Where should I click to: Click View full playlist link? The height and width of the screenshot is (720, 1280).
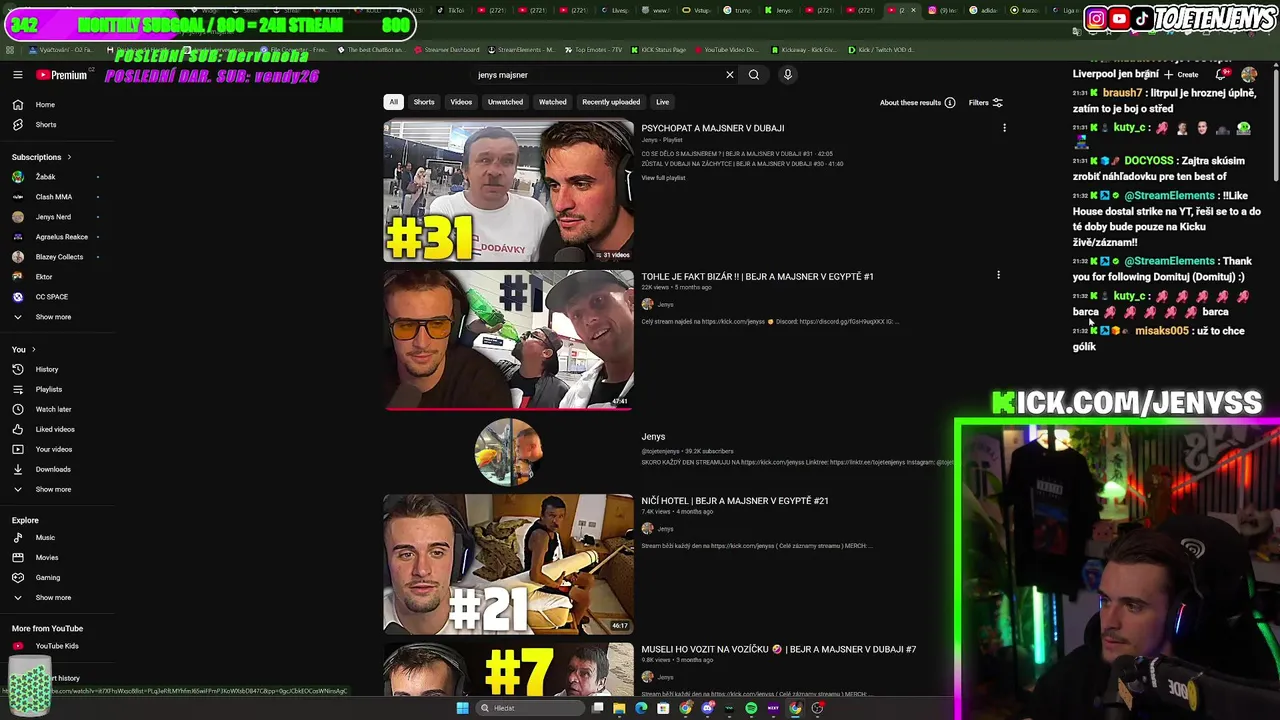tap(663, 178)
